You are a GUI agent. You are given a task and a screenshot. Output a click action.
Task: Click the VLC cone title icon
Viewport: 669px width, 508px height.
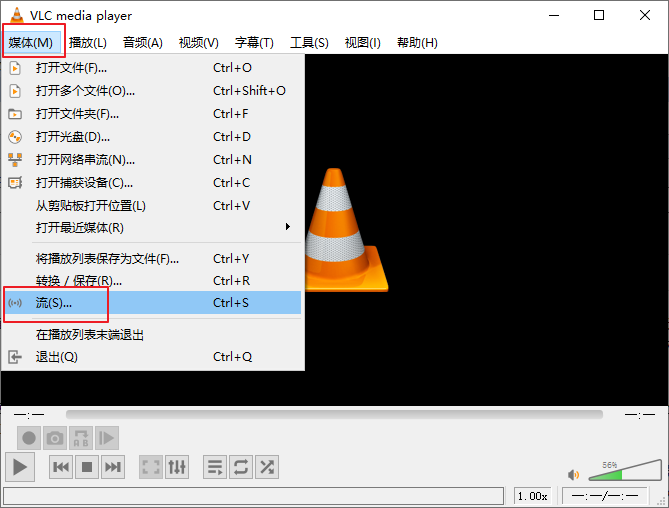click(17, 15)
